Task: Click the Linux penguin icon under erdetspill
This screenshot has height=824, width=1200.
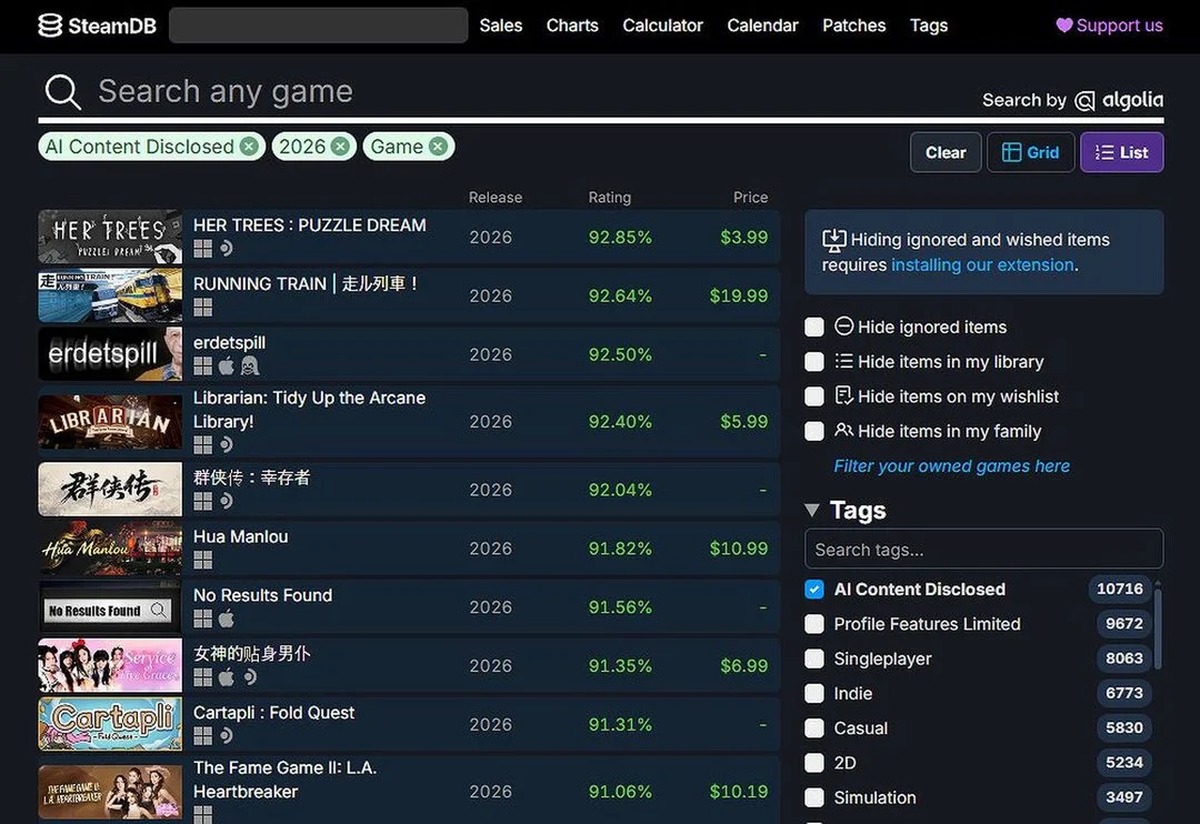Action: (249, 366)
